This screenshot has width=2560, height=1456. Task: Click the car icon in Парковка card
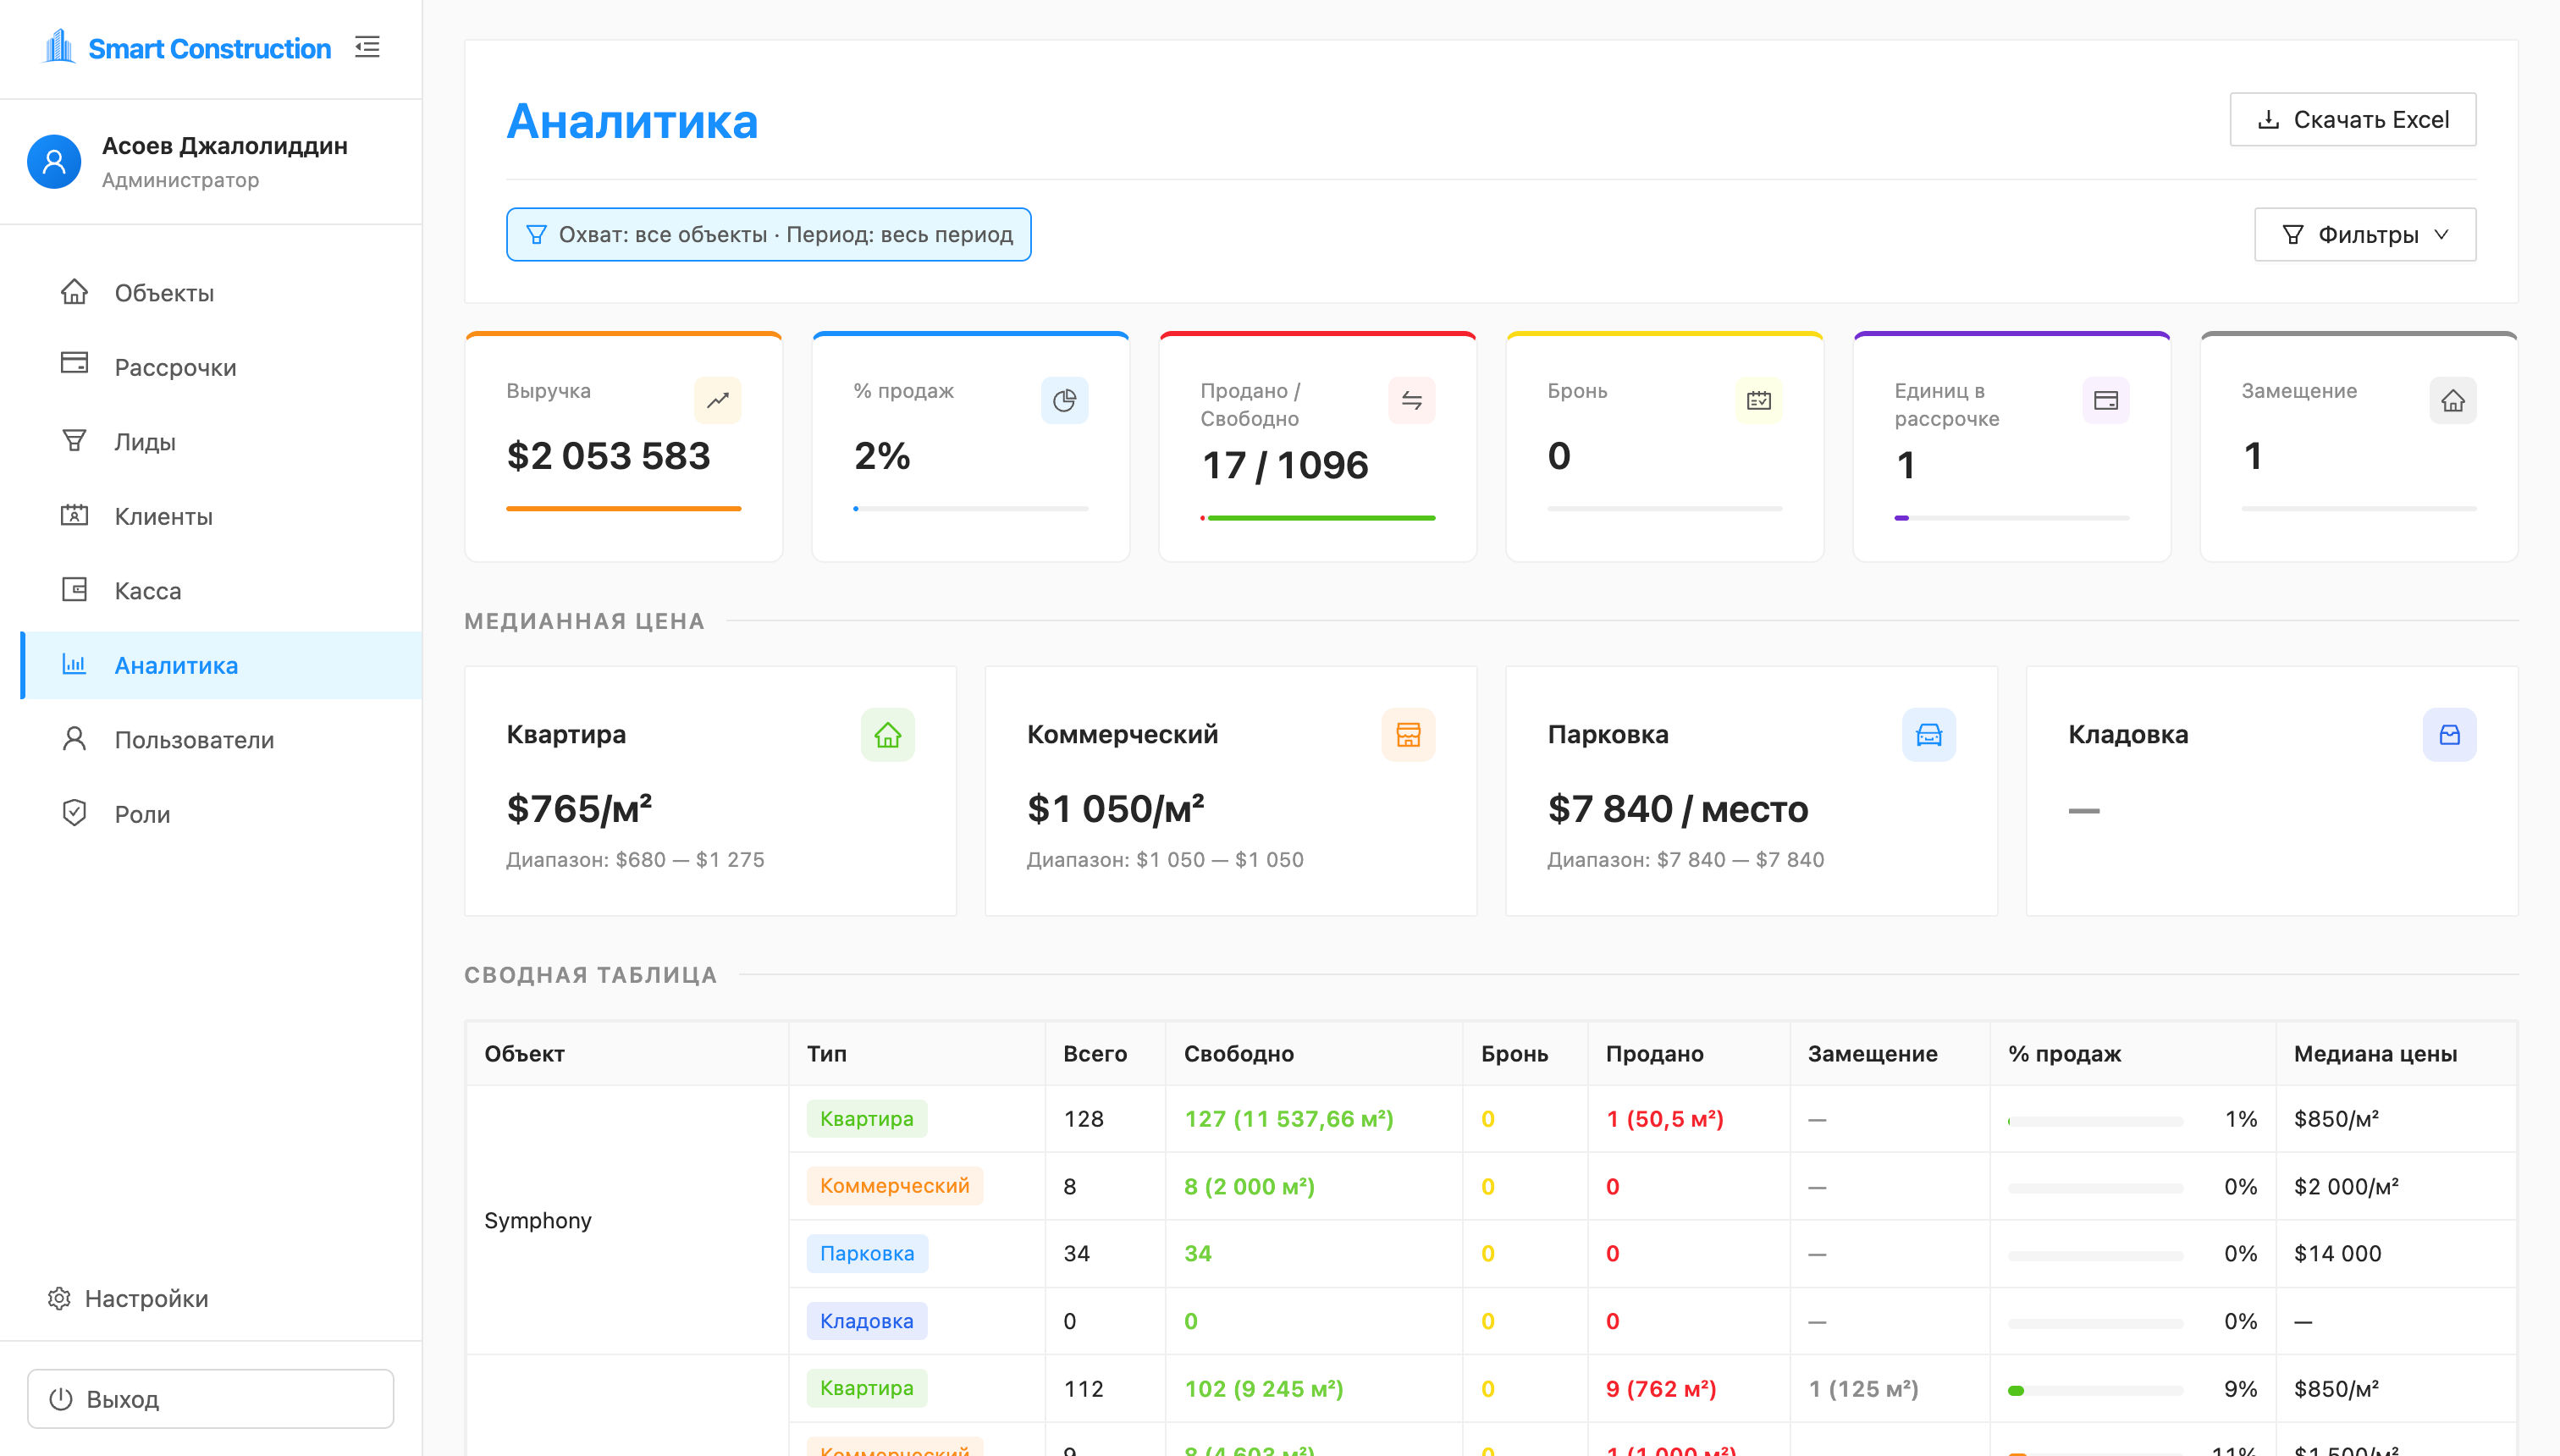(1928, 735)
